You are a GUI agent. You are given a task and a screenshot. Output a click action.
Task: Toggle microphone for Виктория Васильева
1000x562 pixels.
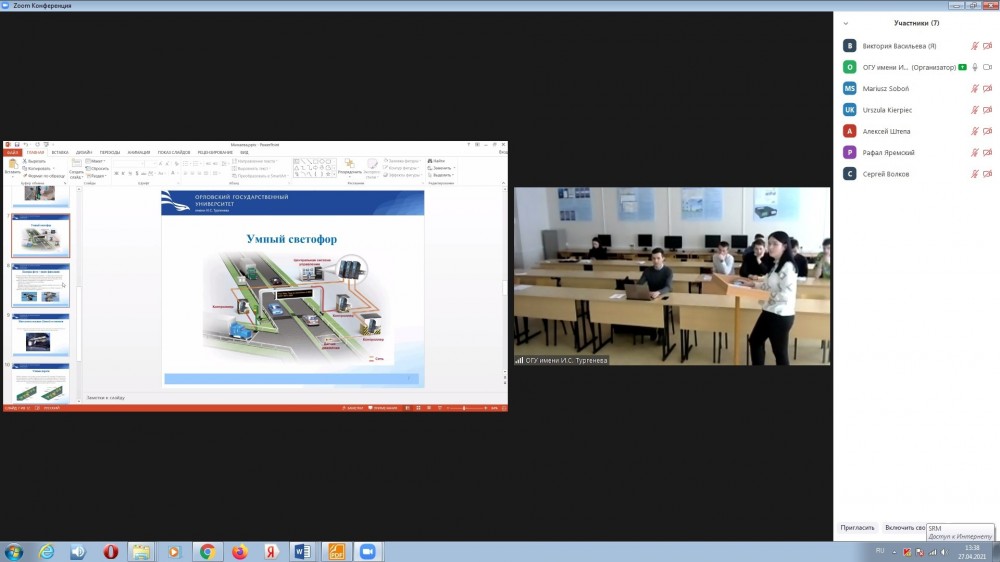[x=974, y=46]
